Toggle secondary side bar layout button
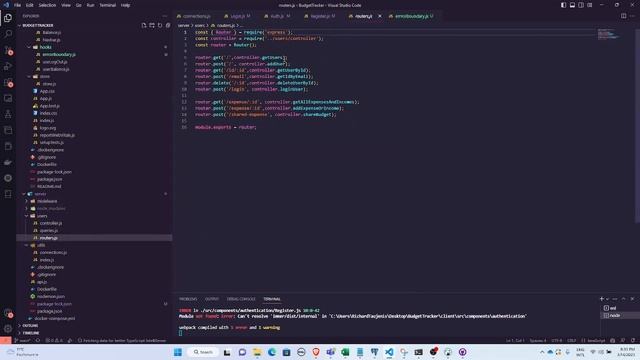Image resolution: width=640 pixels, height=360 pixels. pos(581,5)
